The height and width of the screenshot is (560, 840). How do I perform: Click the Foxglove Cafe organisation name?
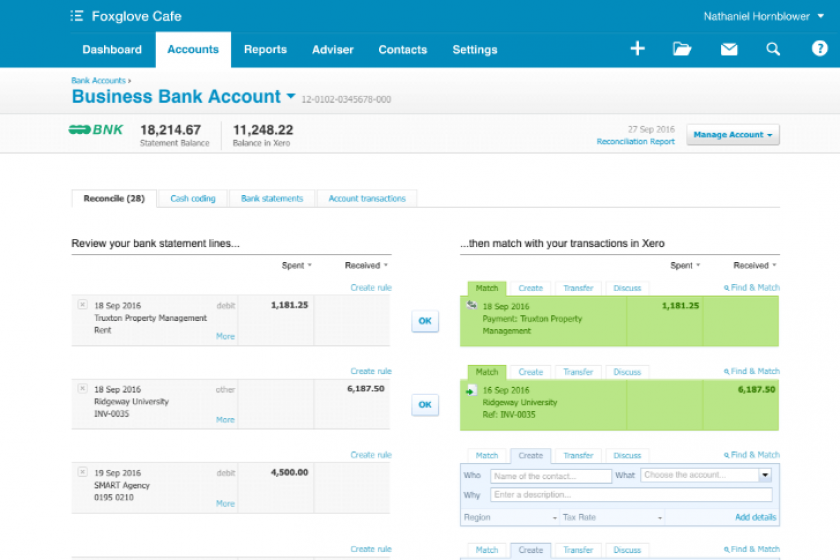click(x=137, y=17)
